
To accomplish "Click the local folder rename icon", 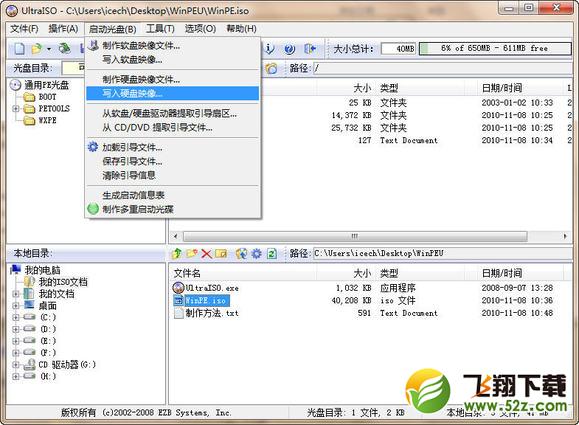I will click(x=221, y=254).
